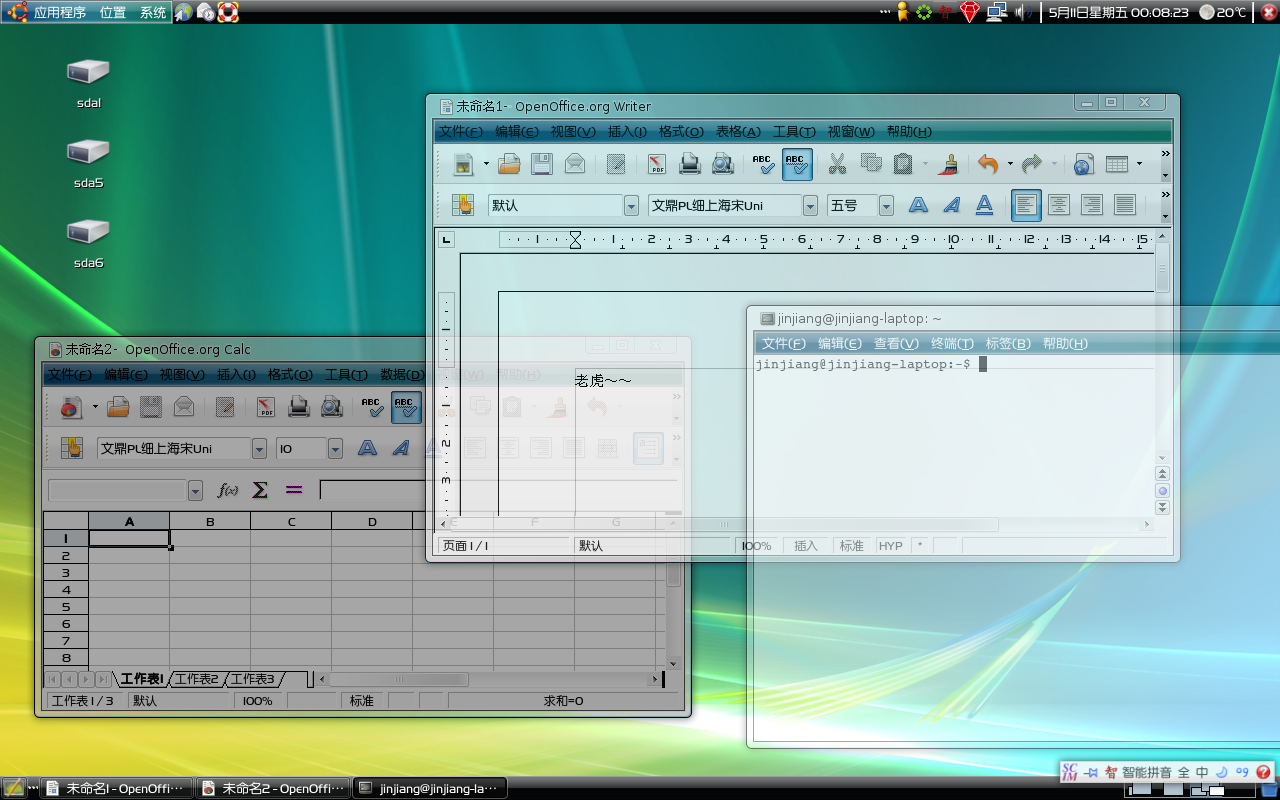The width and height of the screenshot is (1280, 800).
Task: Toggle edit file mode in Writer
Action: click(x=616, y=164)
